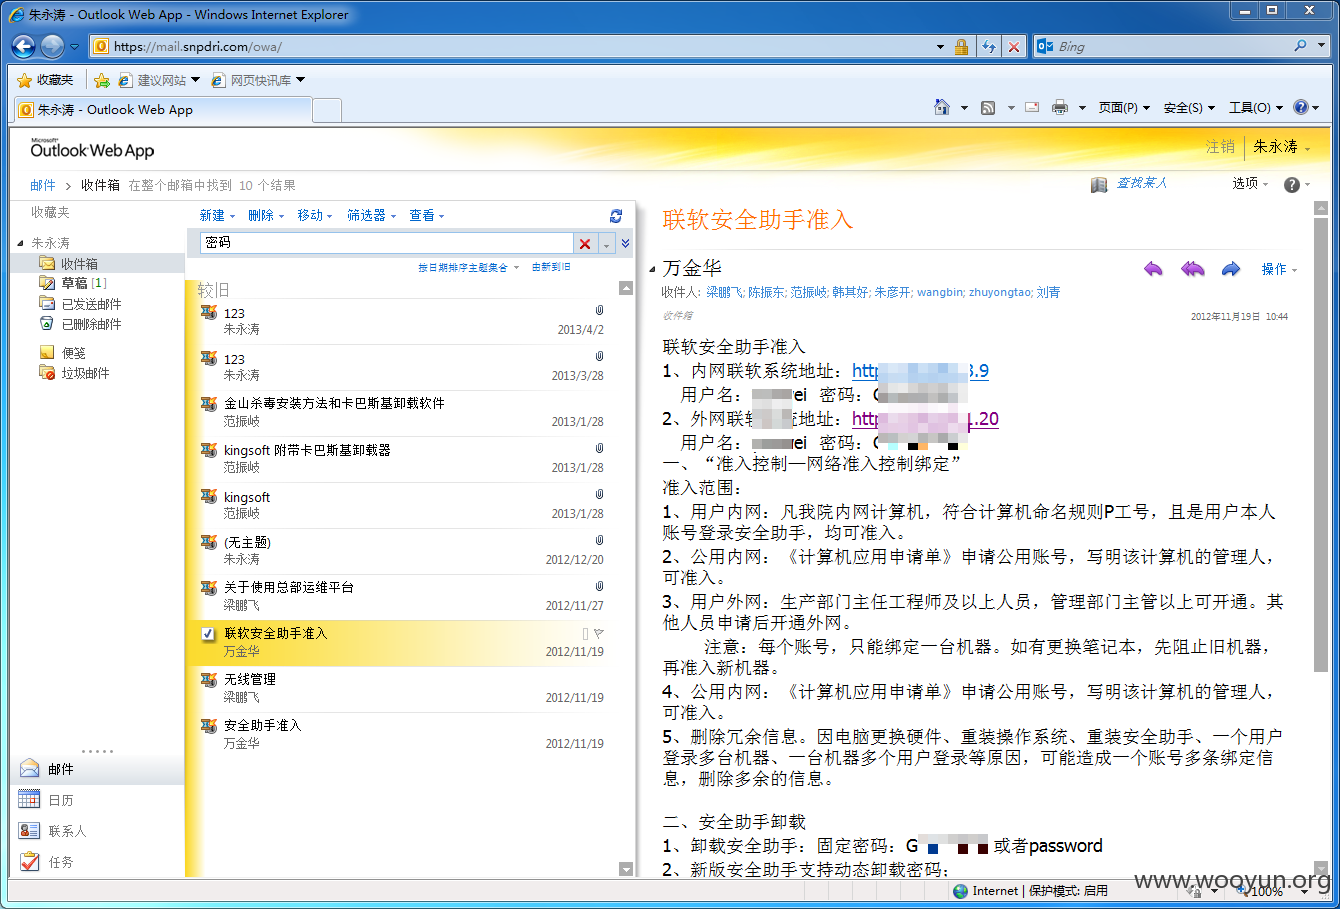Image resolution: width=1340 pixels, height=909 pixels.
Task: Expand the search options chevron
Action: 625,243
